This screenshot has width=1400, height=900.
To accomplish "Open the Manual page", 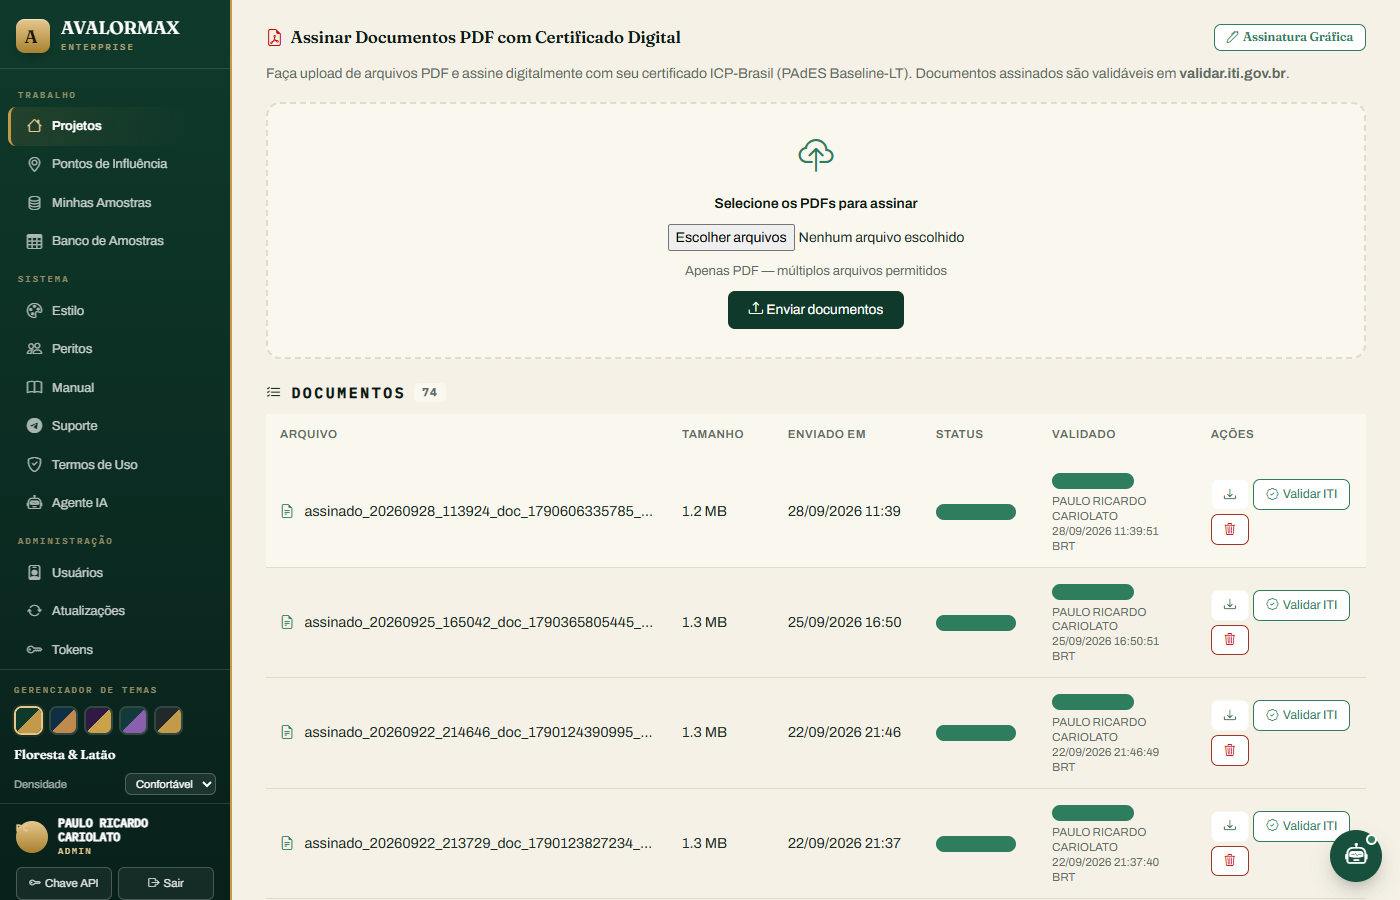I will pos(115,388).
